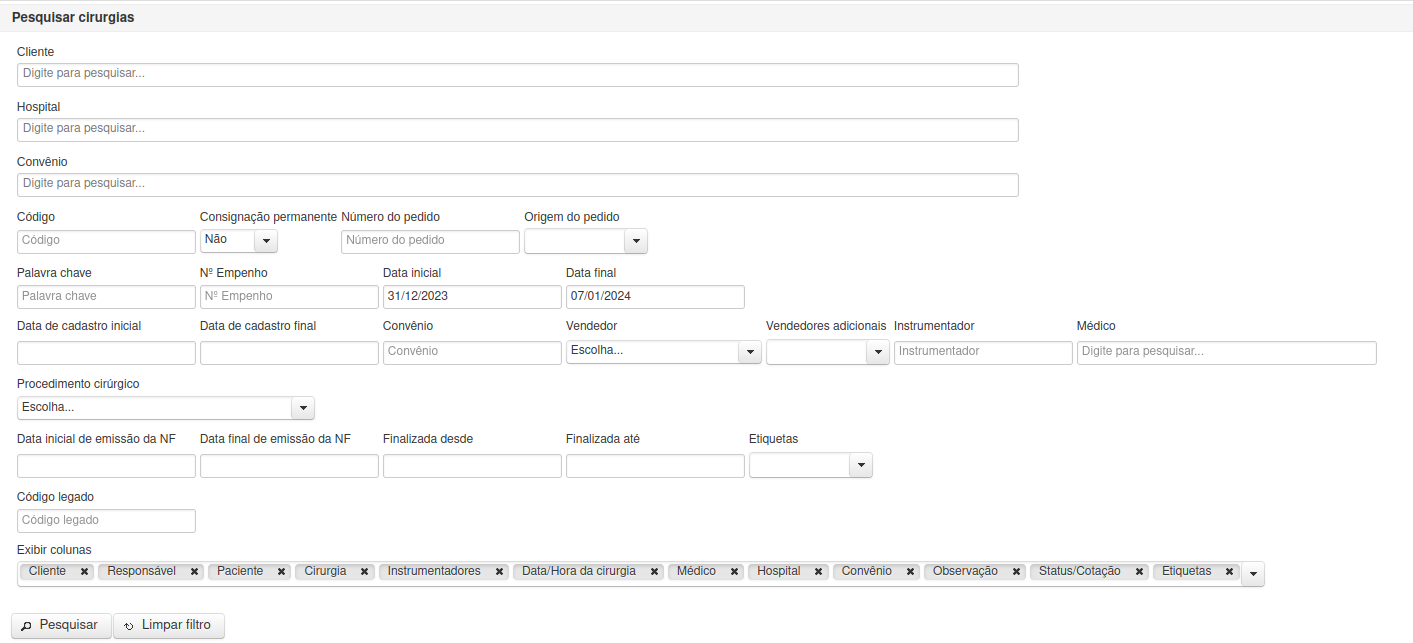
Task: Remove the Status/Cotação column tag
Action: coord(1139,572)
